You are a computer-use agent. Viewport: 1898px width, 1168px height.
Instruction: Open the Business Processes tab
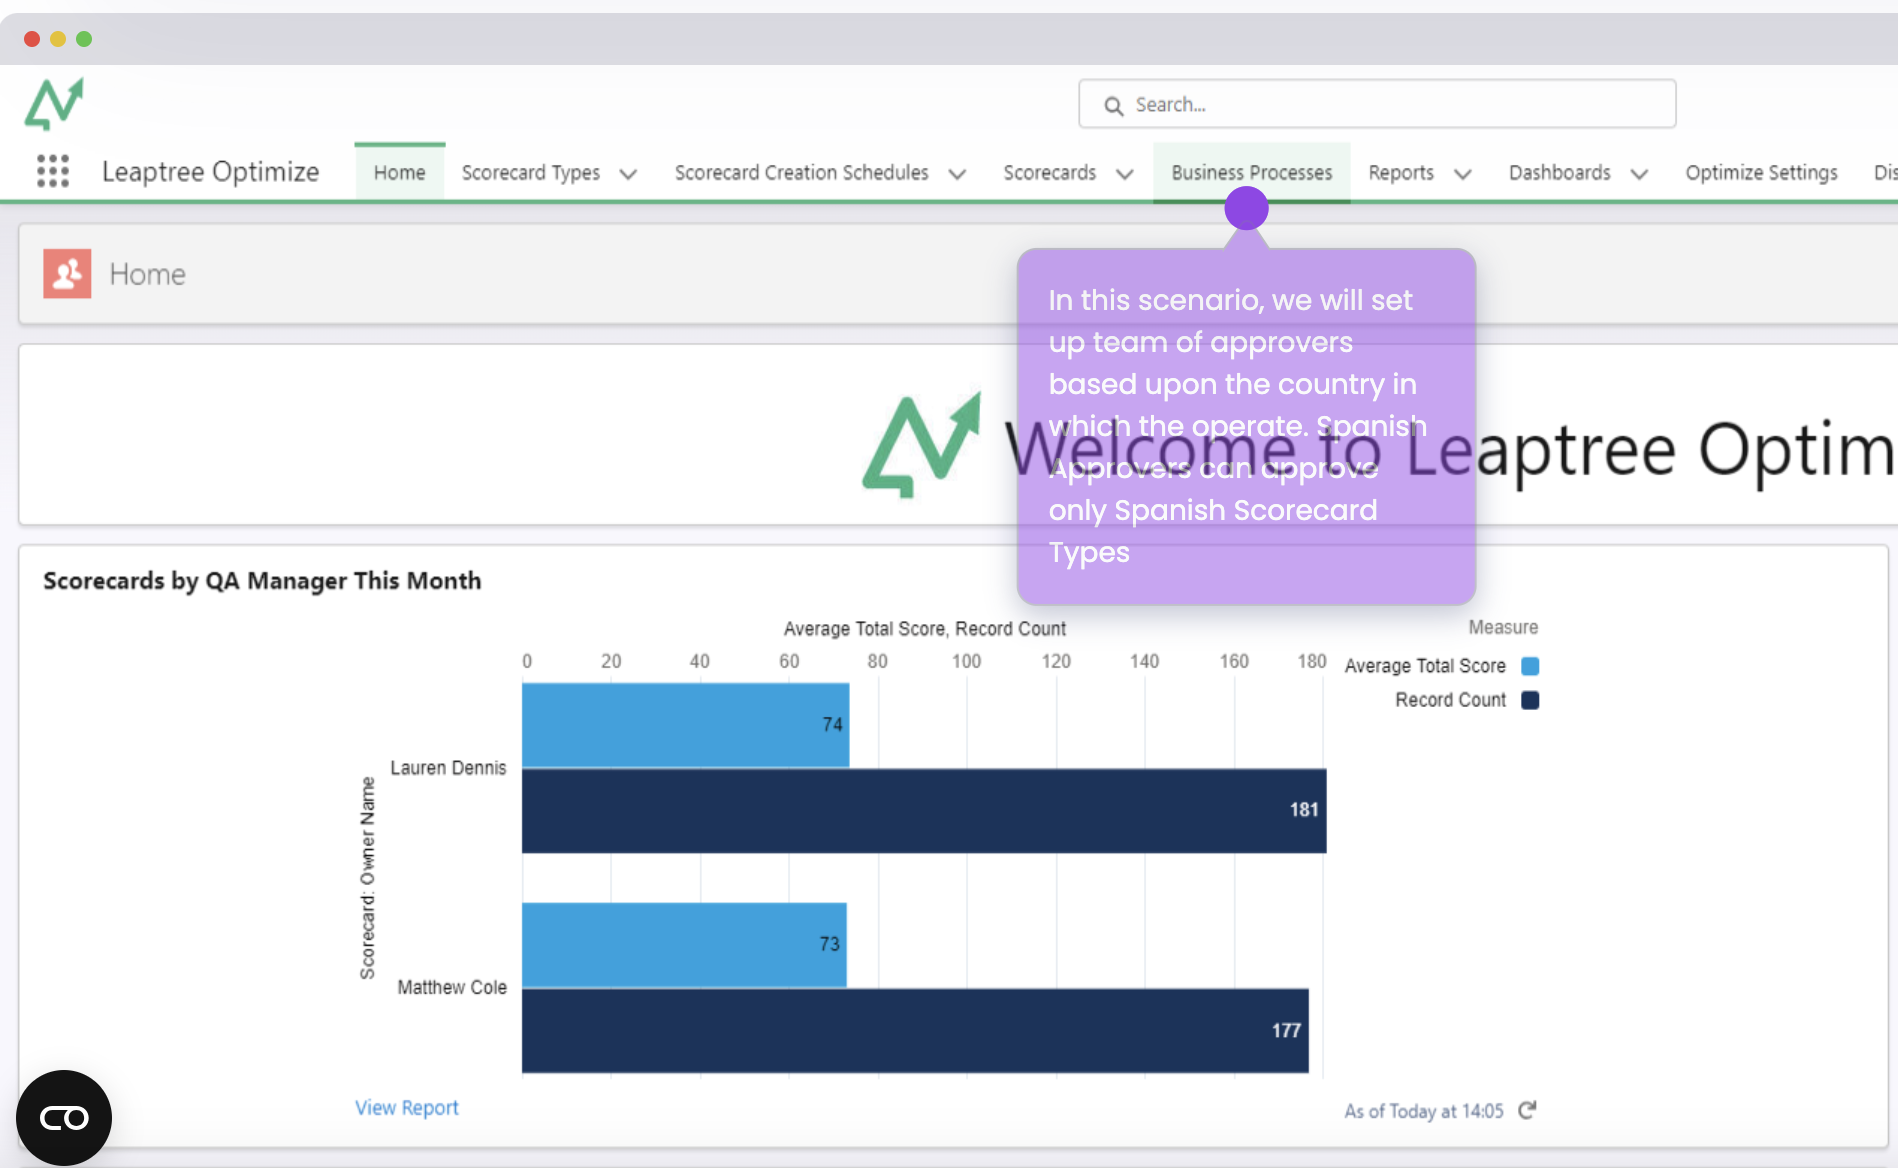pos(1252,172)
